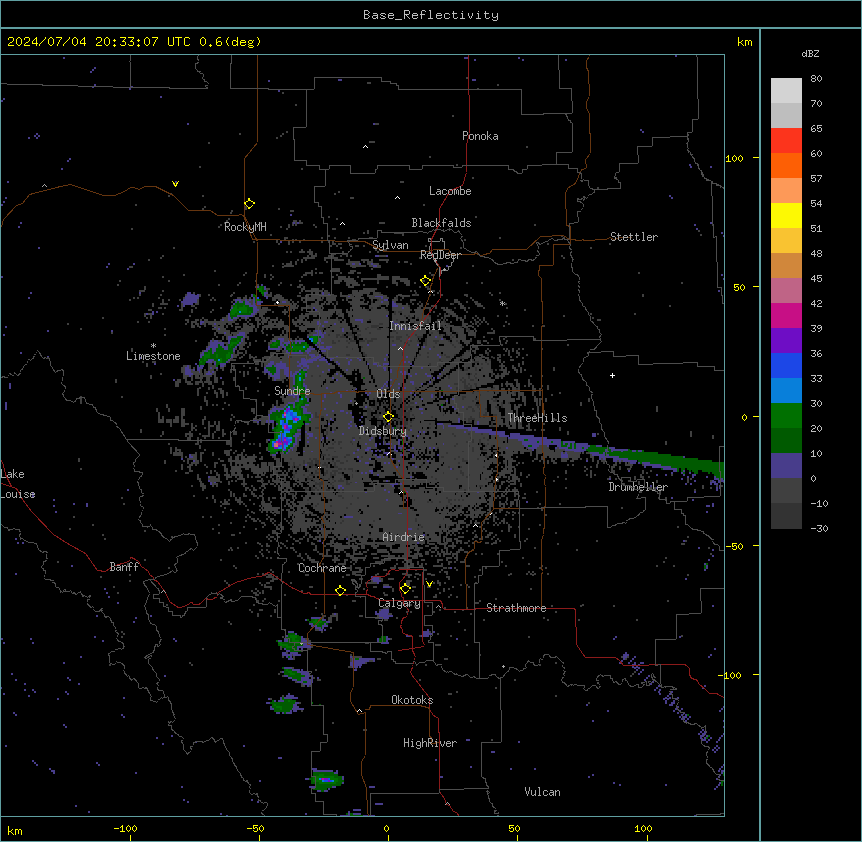The image size is (862, 842).
Task: Select the purple 36-39 dBZ legend swatch
Action: (786, 341)
